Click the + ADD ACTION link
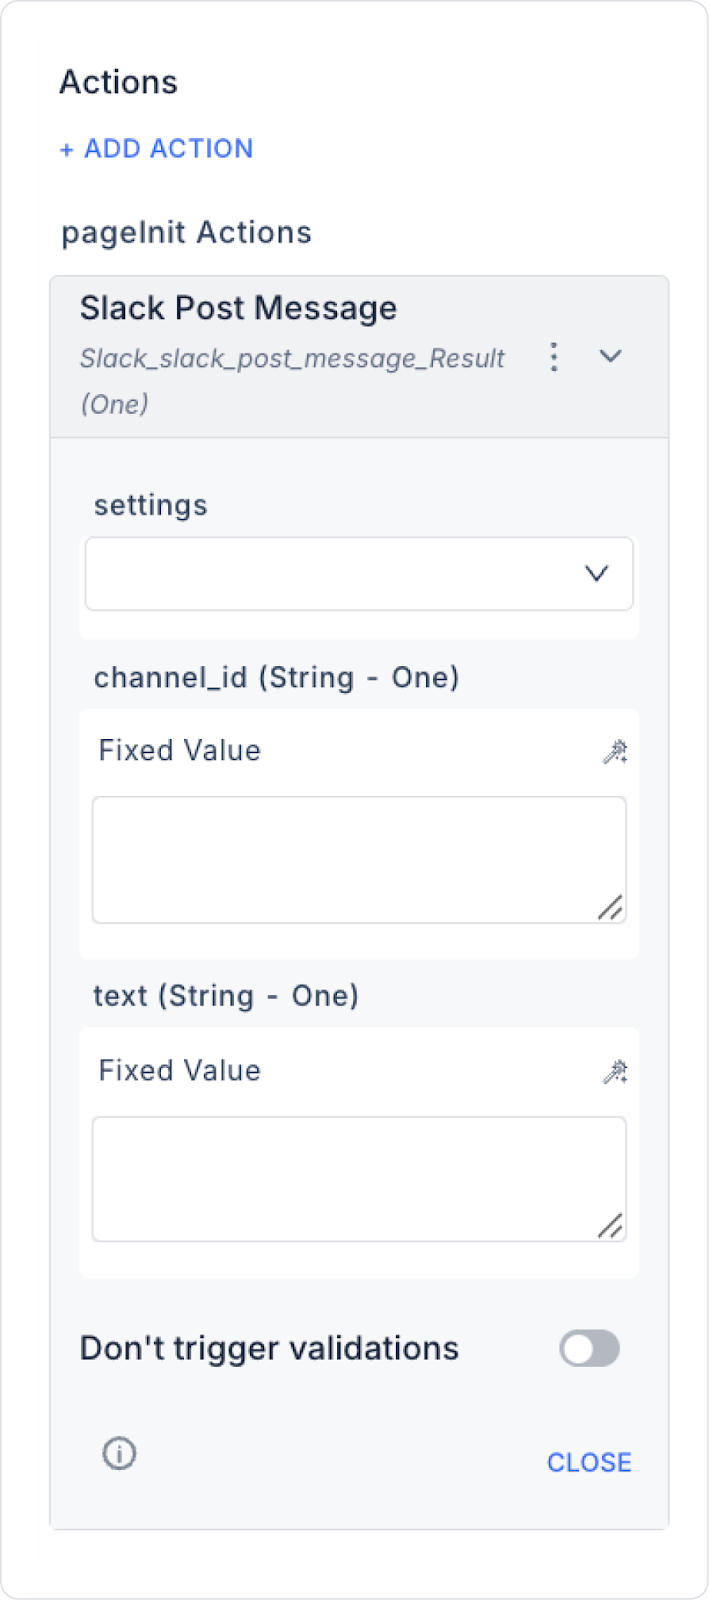The width and height of the screenshot is (709, 1600). pos(156,149)
